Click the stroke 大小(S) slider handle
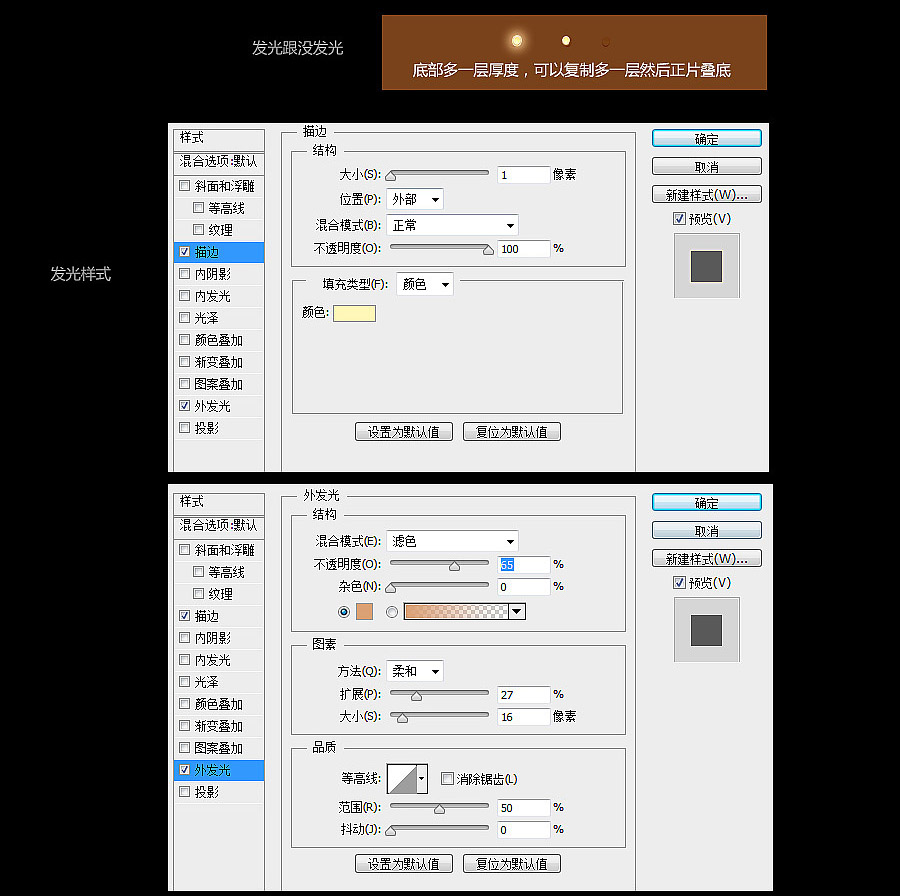Viewport: 900px width, 896px height. click(391, 176)
